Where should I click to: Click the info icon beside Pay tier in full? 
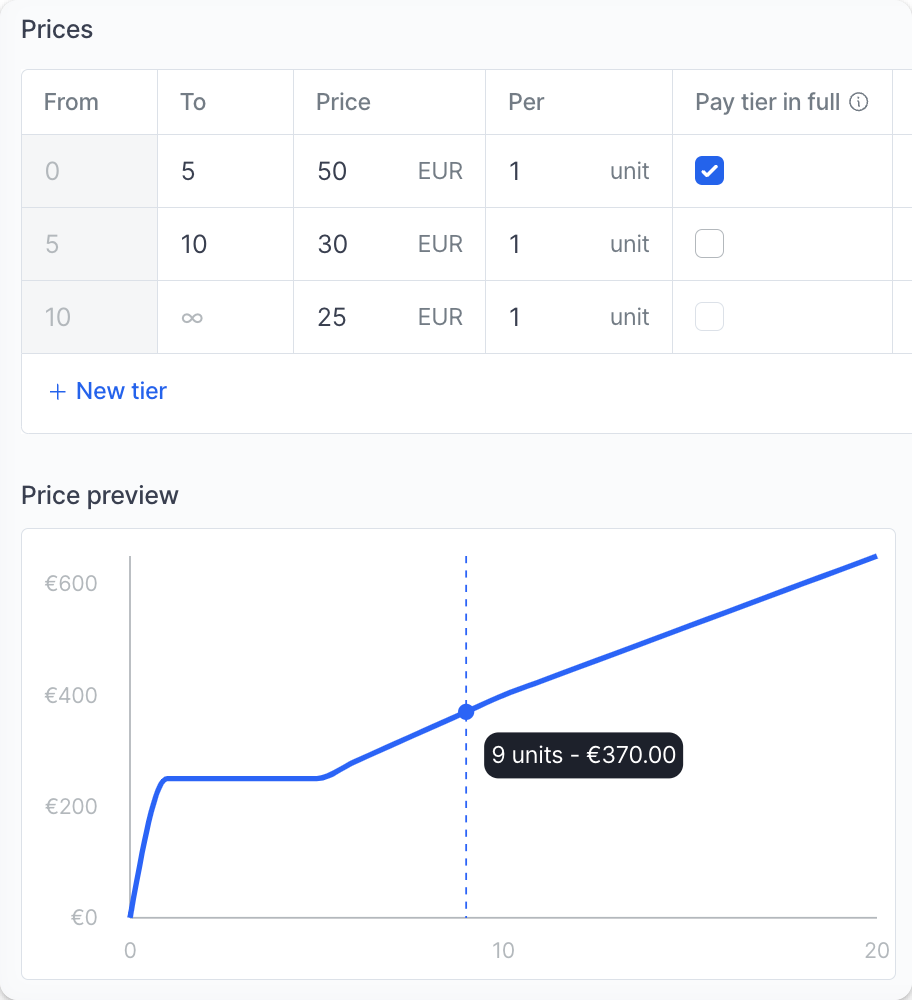point(858,102)
